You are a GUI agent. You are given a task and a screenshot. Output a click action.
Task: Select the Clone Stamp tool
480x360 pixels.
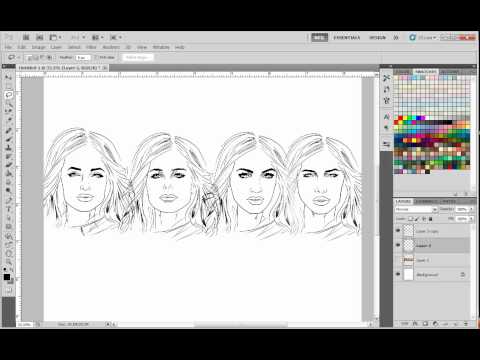(9, 148)
